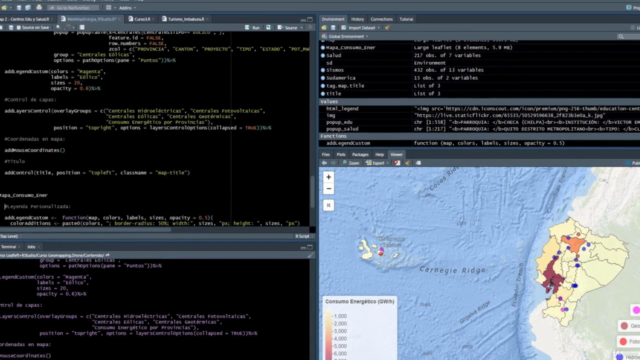Remove current viewer item red icon

coord(397,163)
